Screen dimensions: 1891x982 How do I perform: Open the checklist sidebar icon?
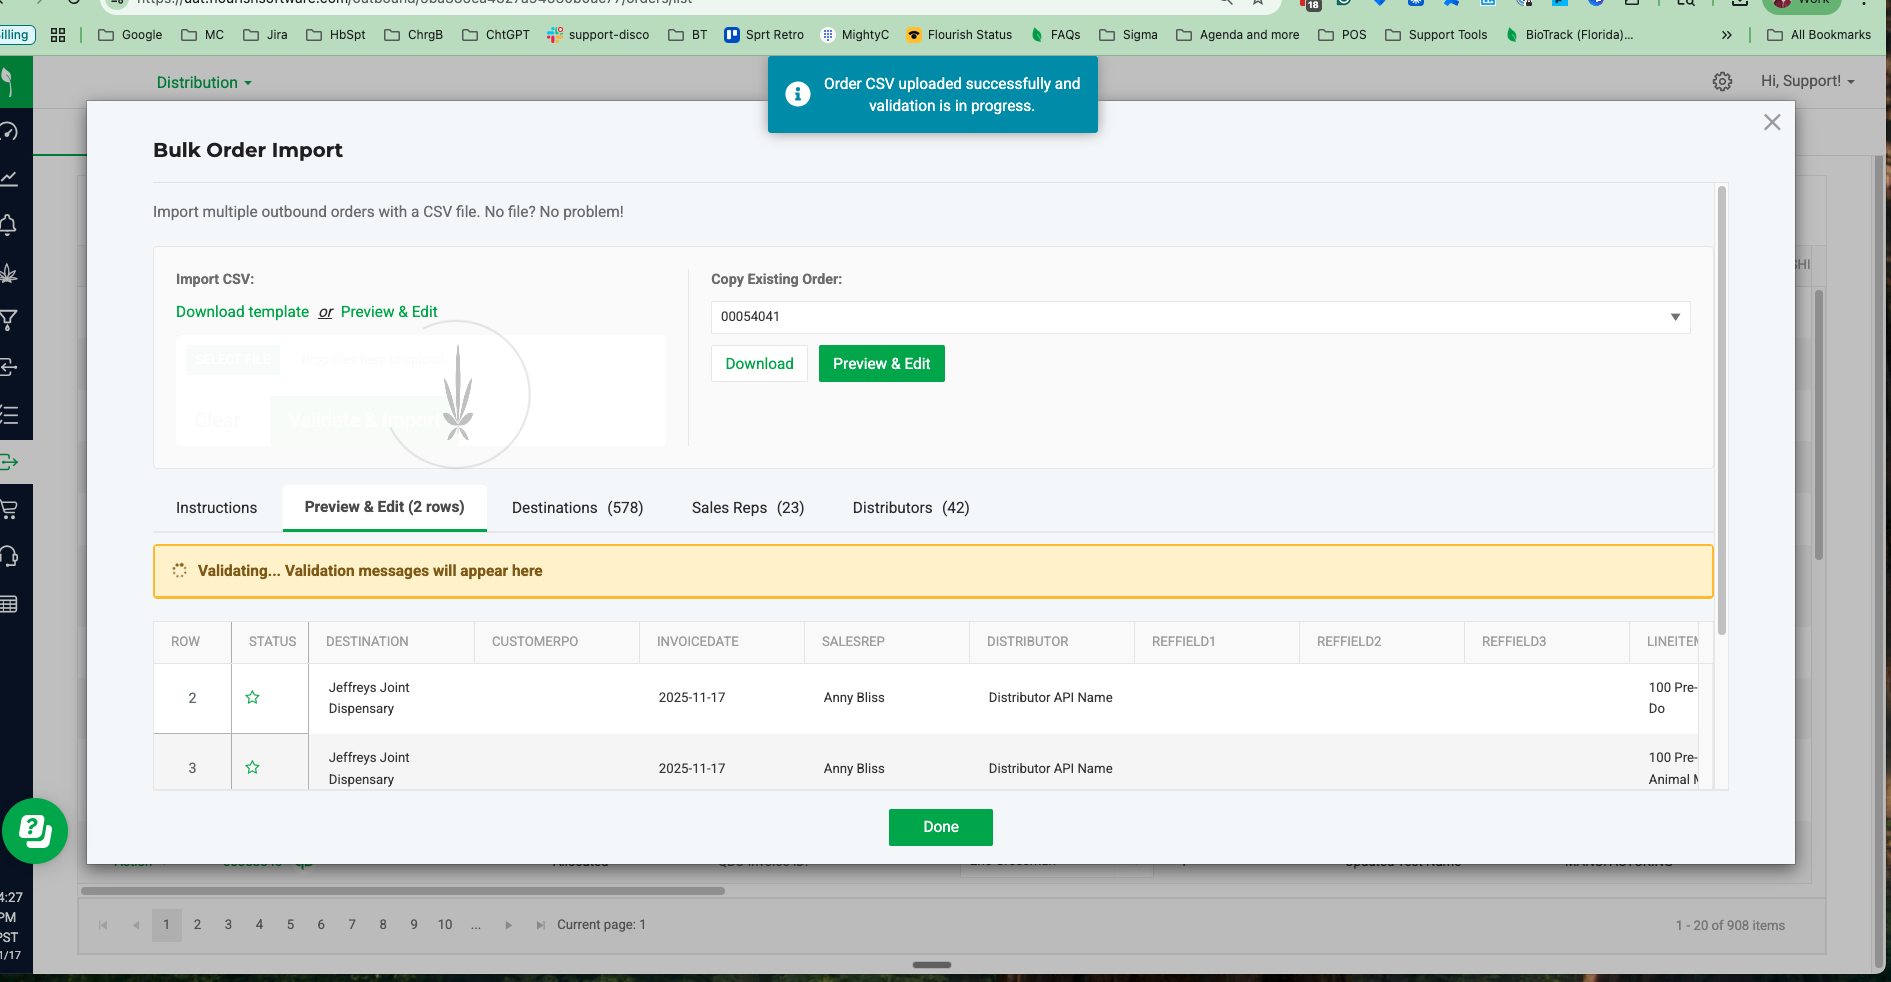(8, 414)
